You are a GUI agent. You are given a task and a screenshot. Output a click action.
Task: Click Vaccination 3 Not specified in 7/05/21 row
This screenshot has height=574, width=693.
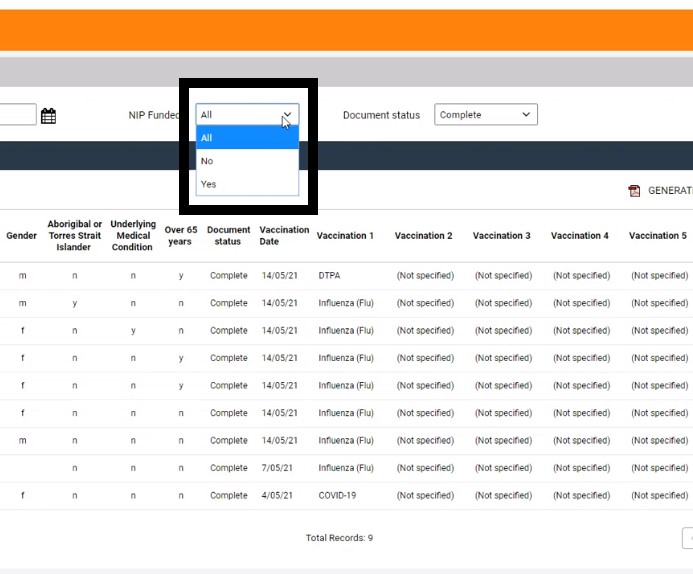[x=503, y=468]
